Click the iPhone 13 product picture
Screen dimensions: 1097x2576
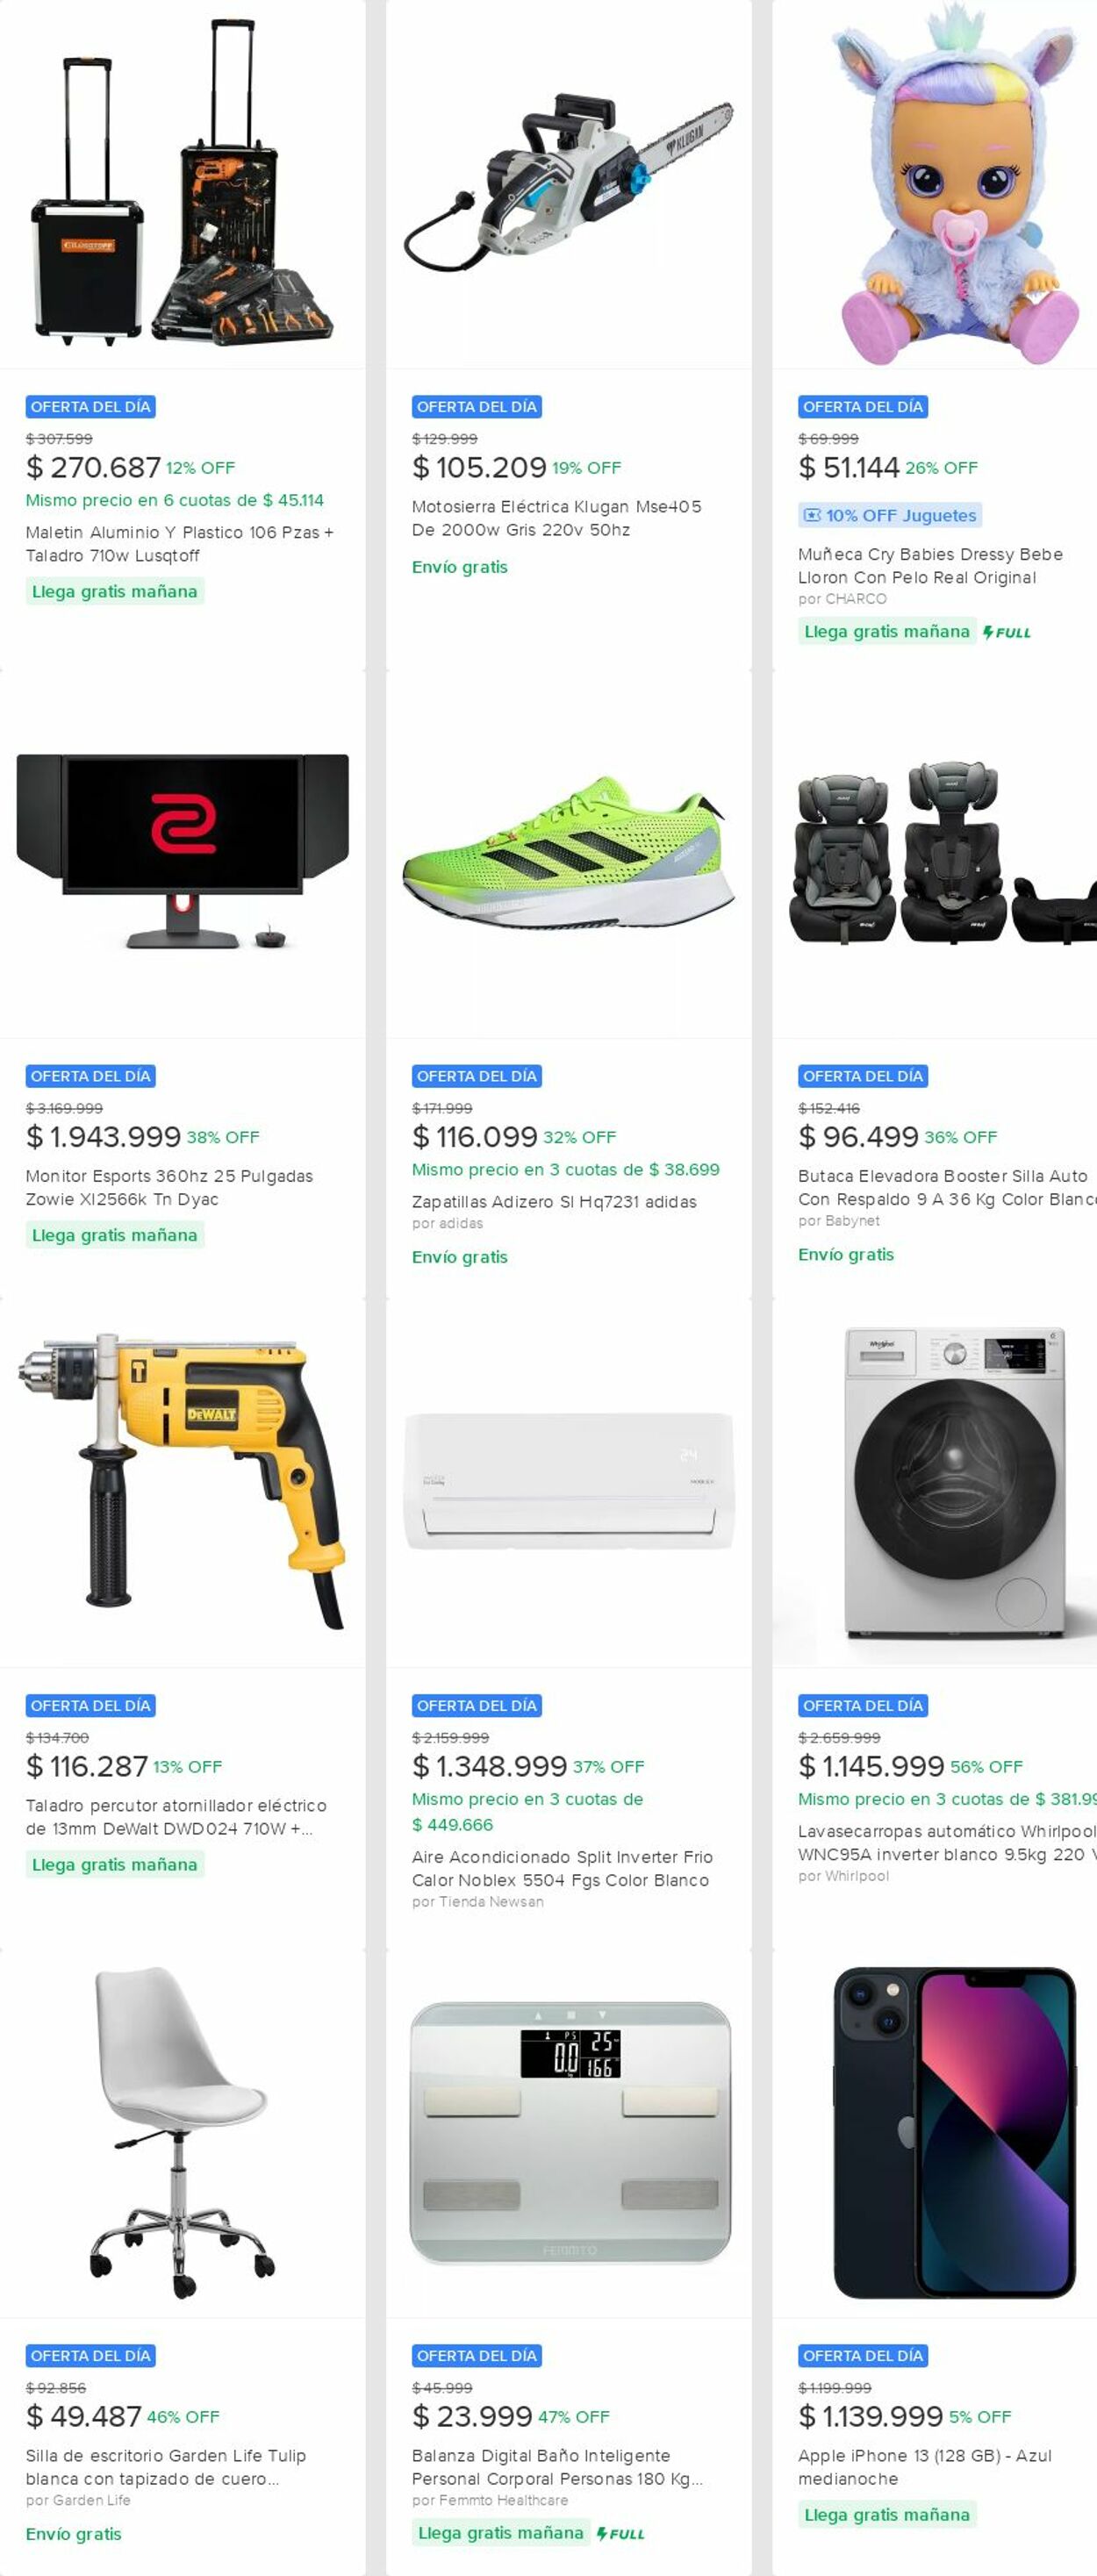tap(955, 2133)
